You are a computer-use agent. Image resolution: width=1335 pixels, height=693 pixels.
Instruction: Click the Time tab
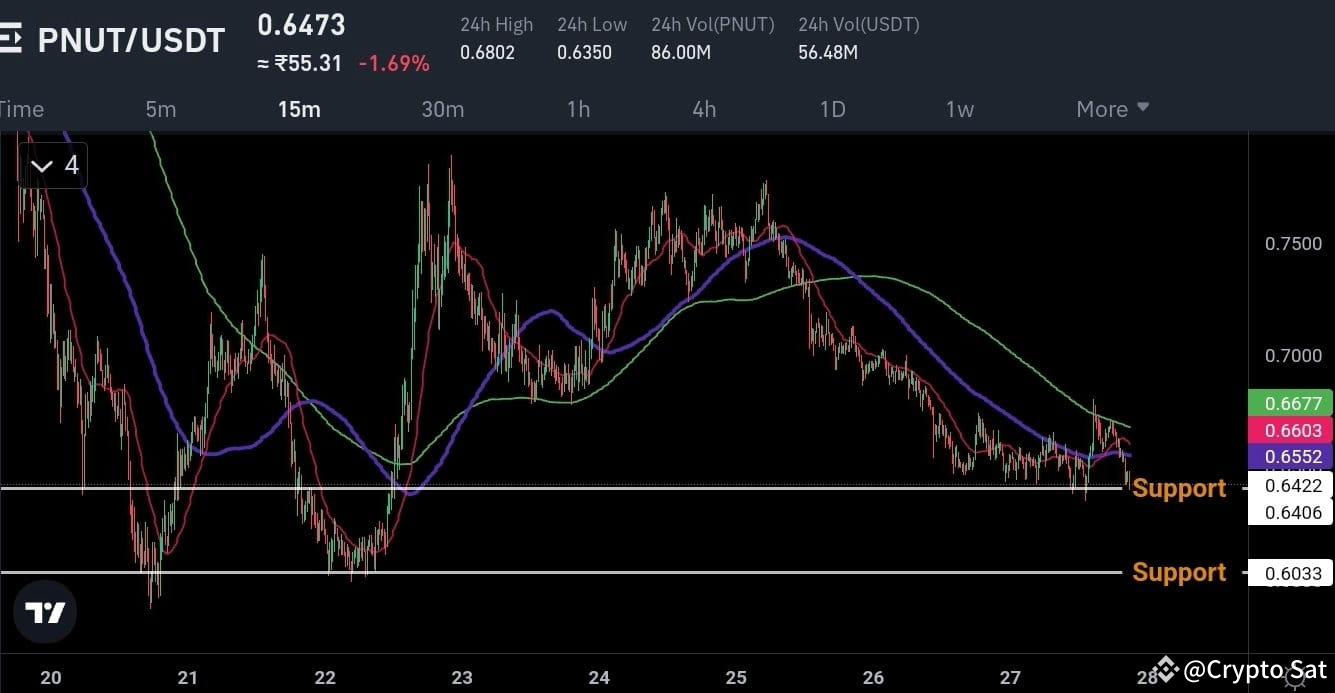[23, 109]
